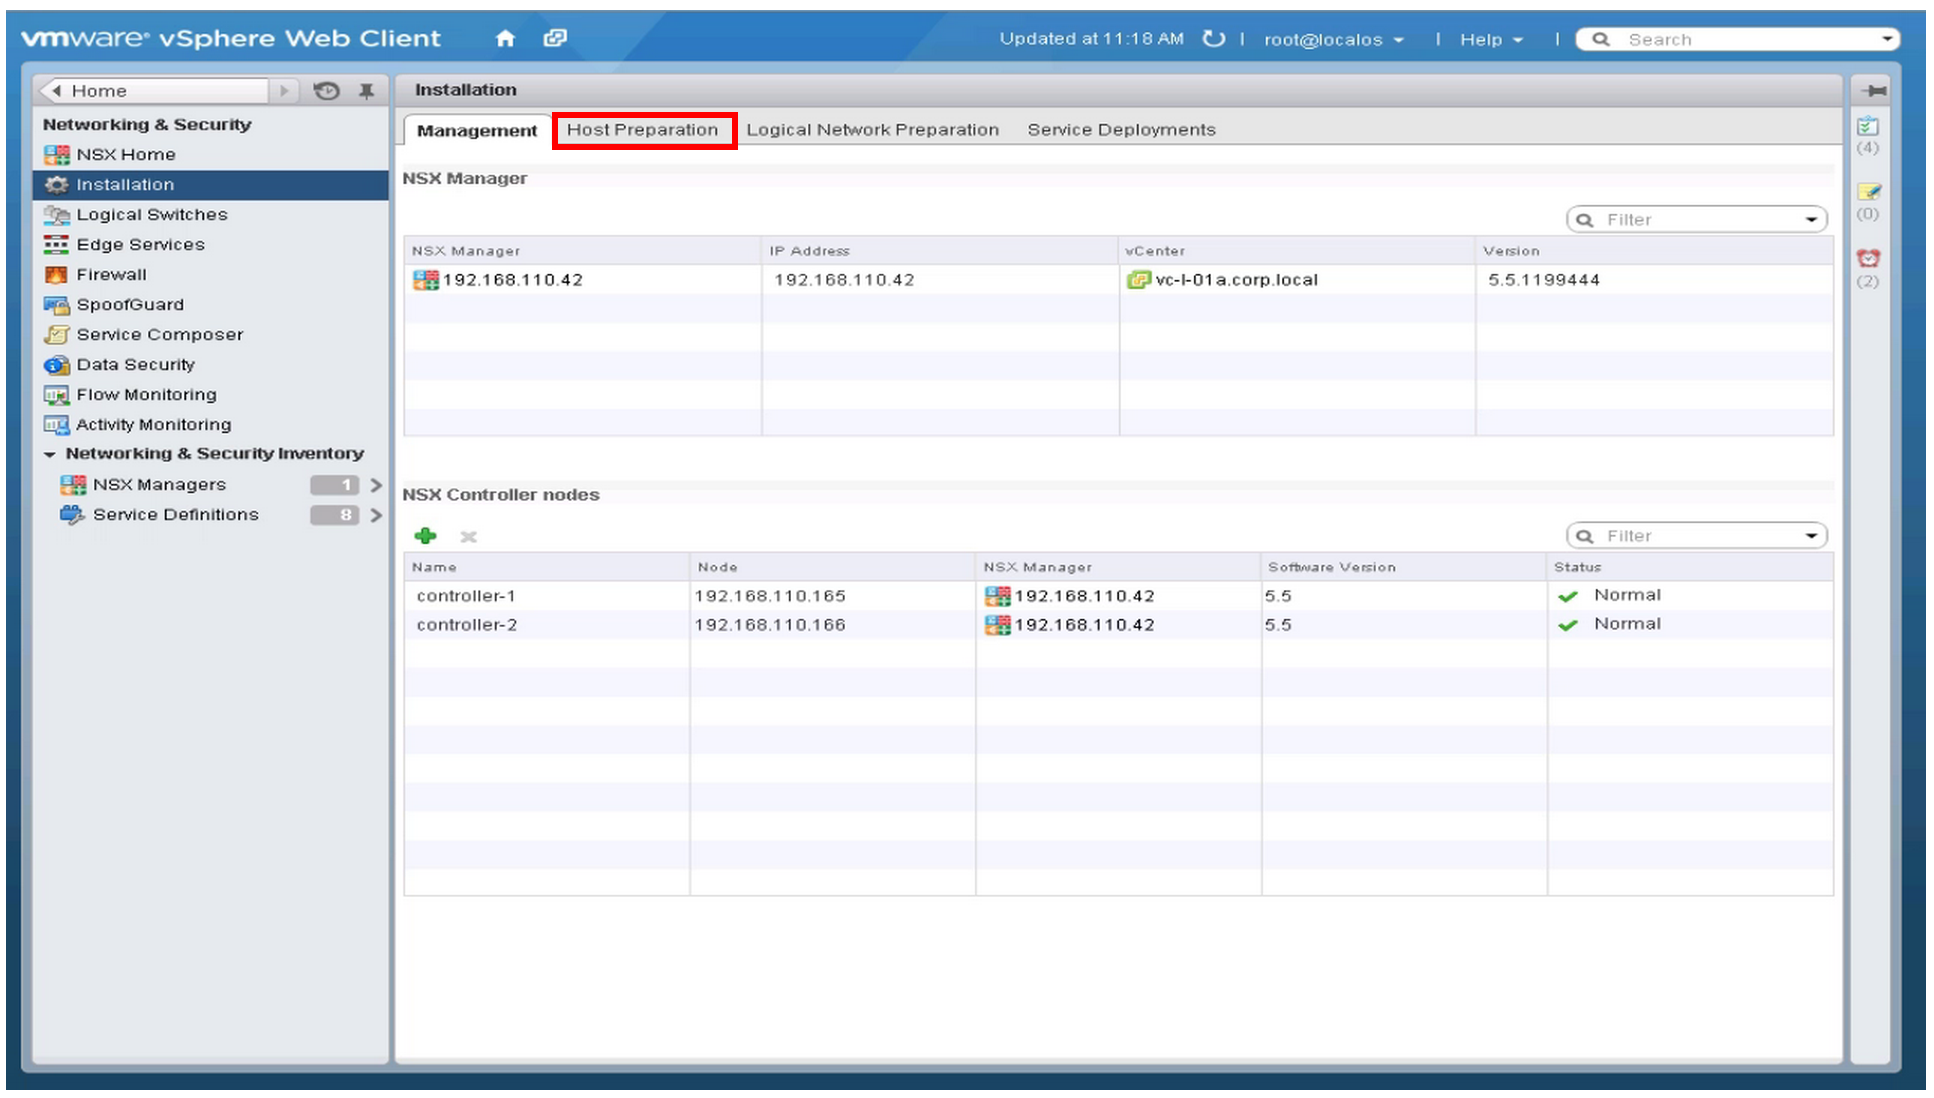Open the search box dropdown arrow
The height and width of the screenshot is (1098, 1934).
[1886, 39]
